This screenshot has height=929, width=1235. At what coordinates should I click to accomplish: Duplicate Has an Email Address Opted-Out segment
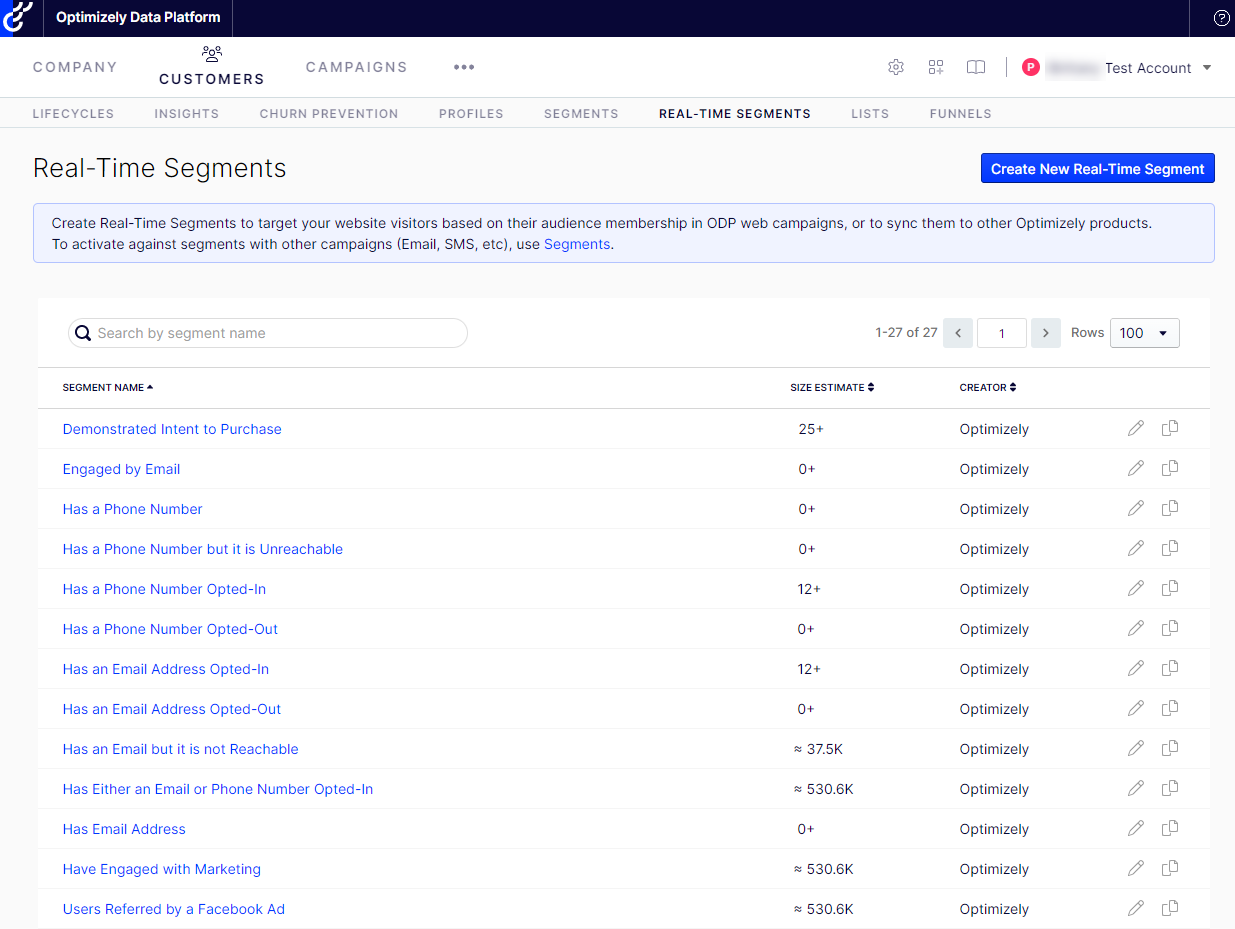[1170, 709]
